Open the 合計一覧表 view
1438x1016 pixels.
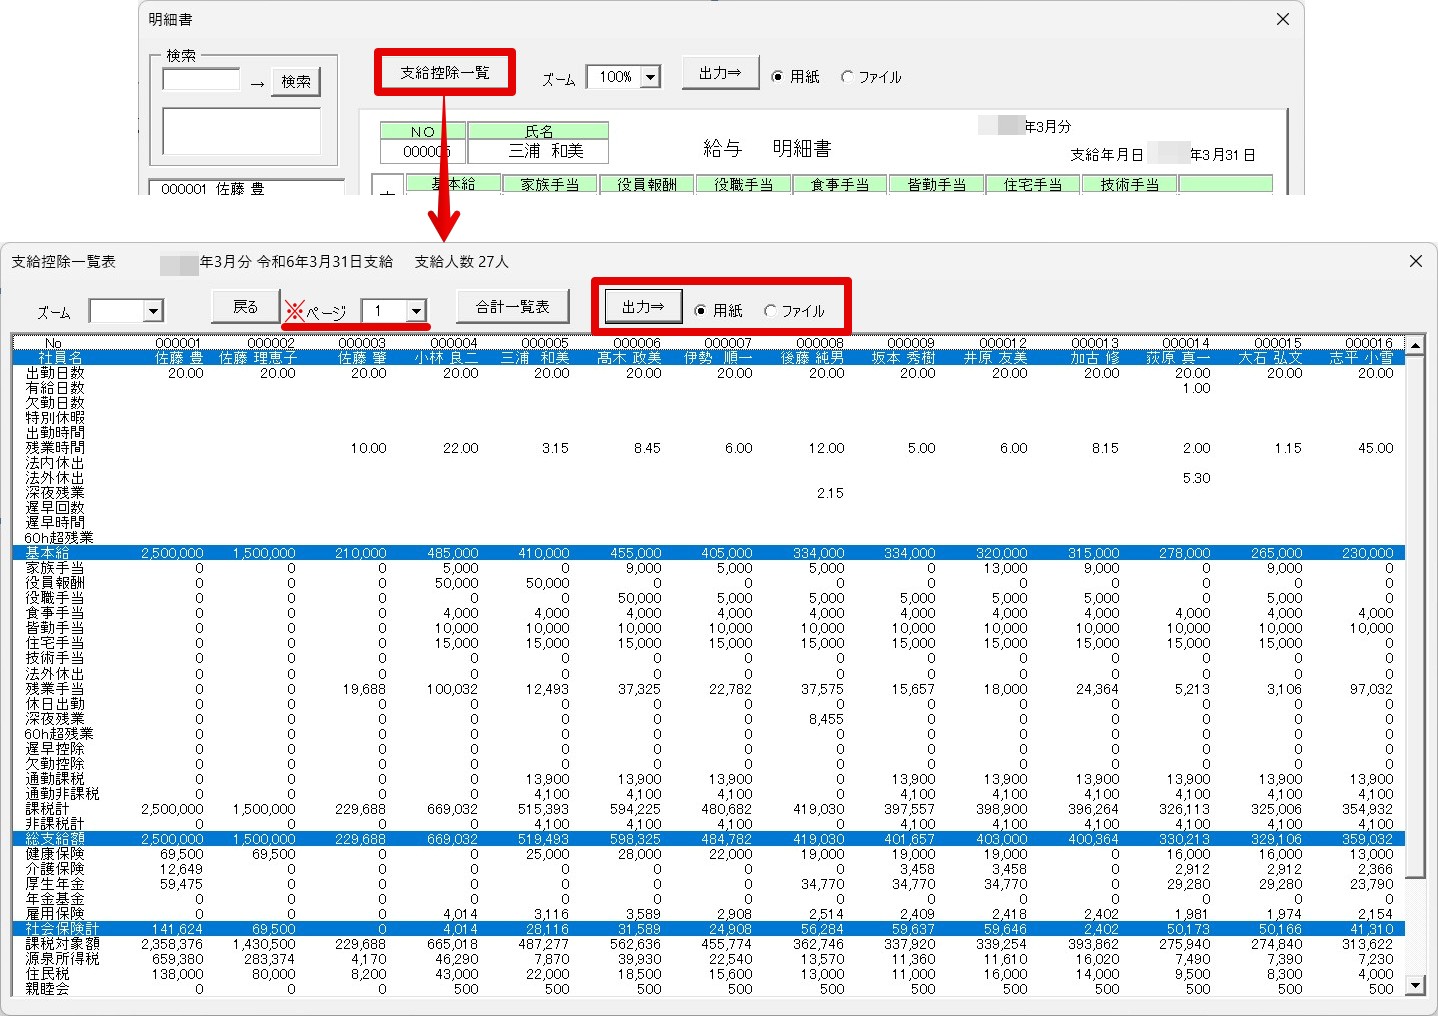[512, 307]
